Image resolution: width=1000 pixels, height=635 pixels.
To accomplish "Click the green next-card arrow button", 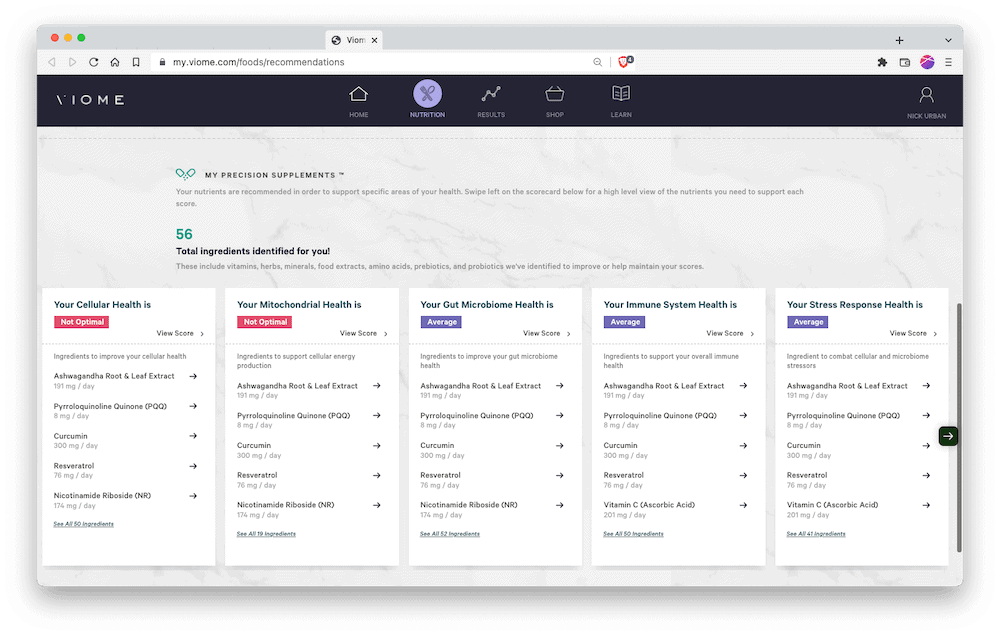I will point(948,435).
